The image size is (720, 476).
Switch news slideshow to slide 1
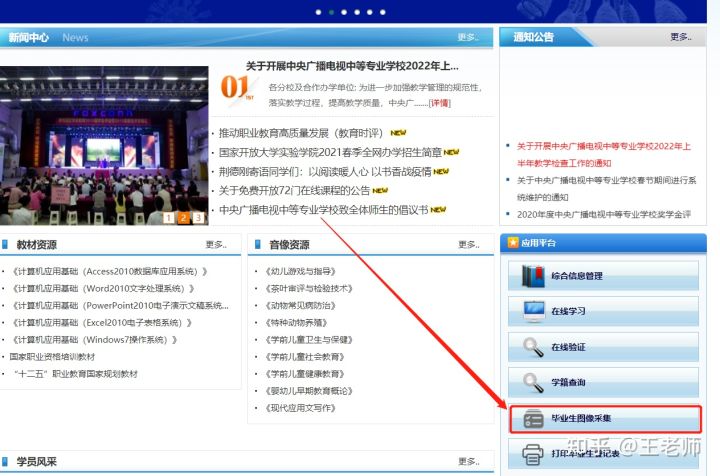(169, 217)
